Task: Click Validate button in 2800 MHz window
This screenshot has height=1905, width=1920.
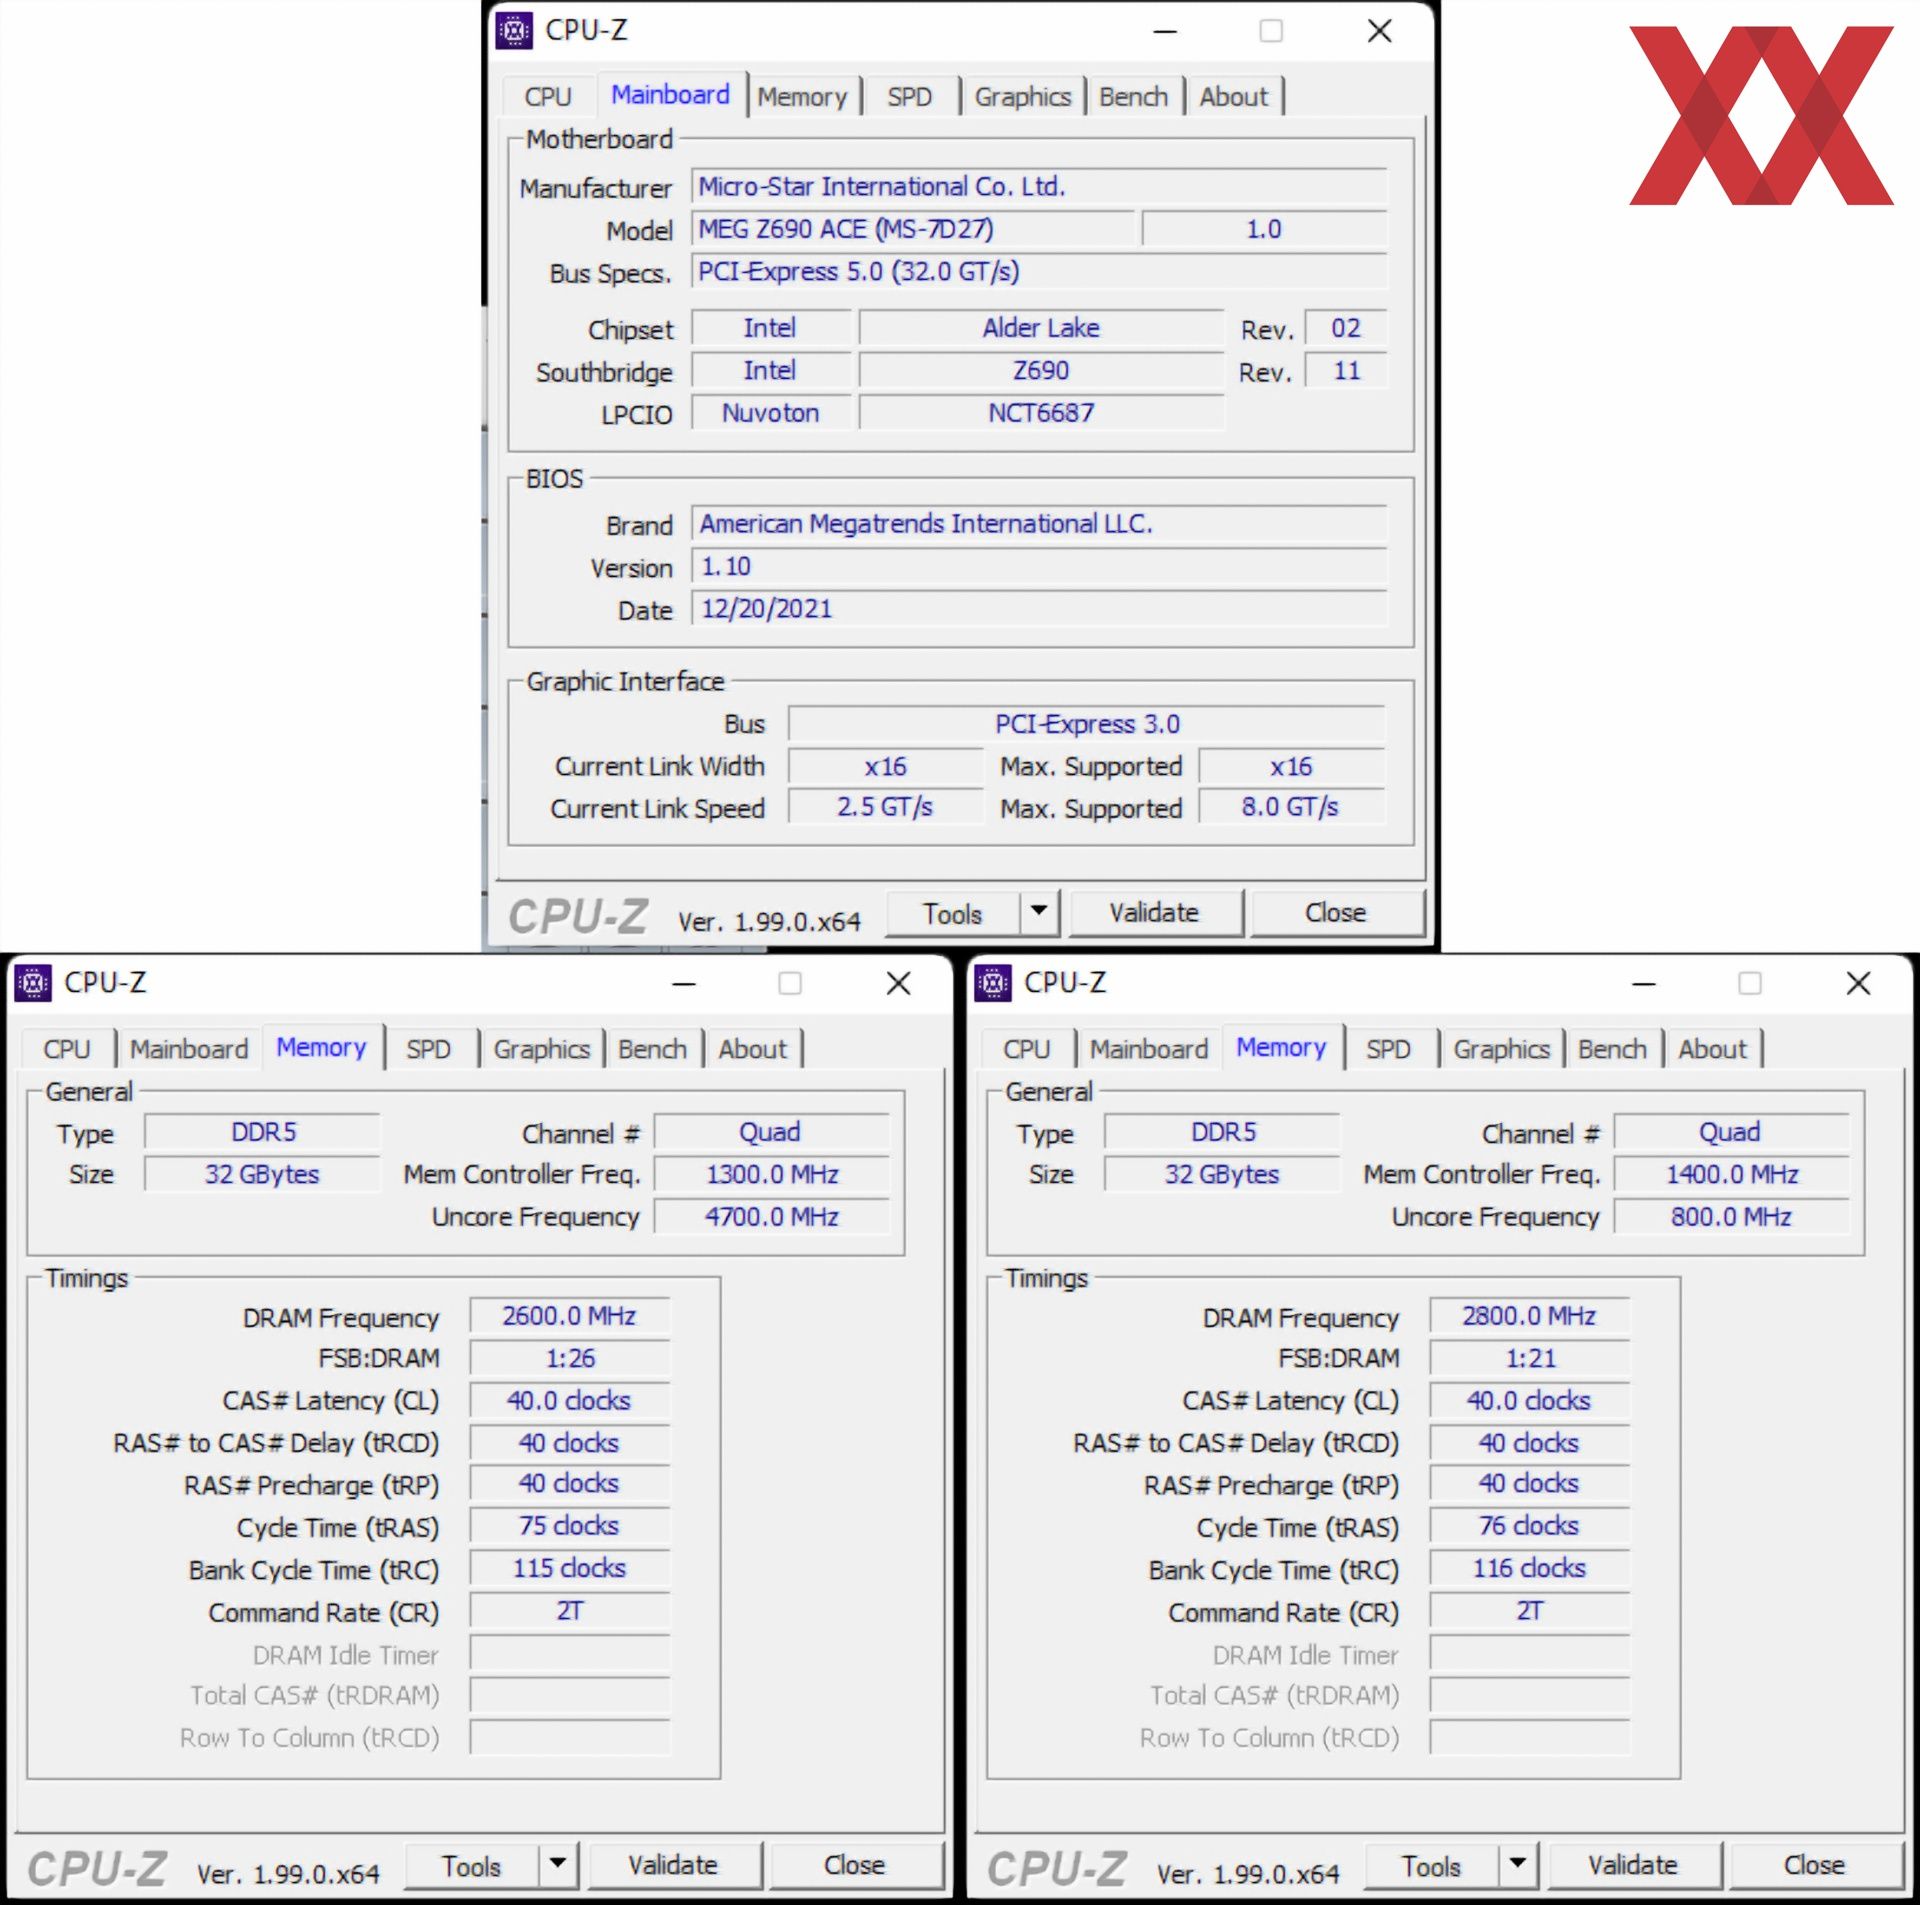Action: [x=1634, y=1865]
